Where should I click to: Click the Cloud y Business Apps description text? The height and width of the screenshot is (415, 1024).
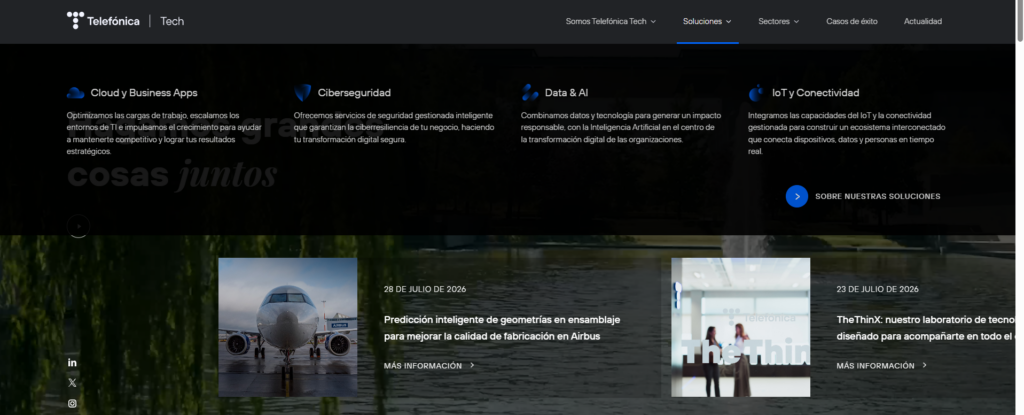pos(164,133)
